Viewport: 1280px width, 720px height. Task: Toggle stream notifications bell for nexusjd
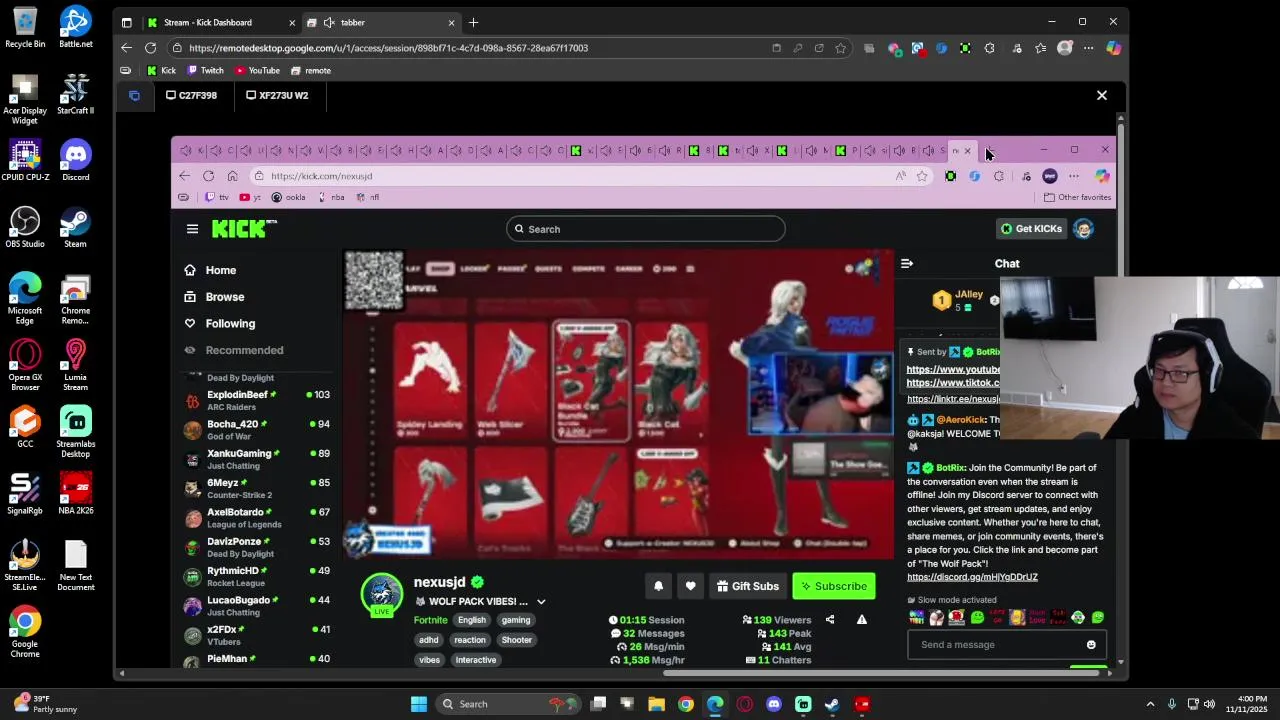pos(658,586)
